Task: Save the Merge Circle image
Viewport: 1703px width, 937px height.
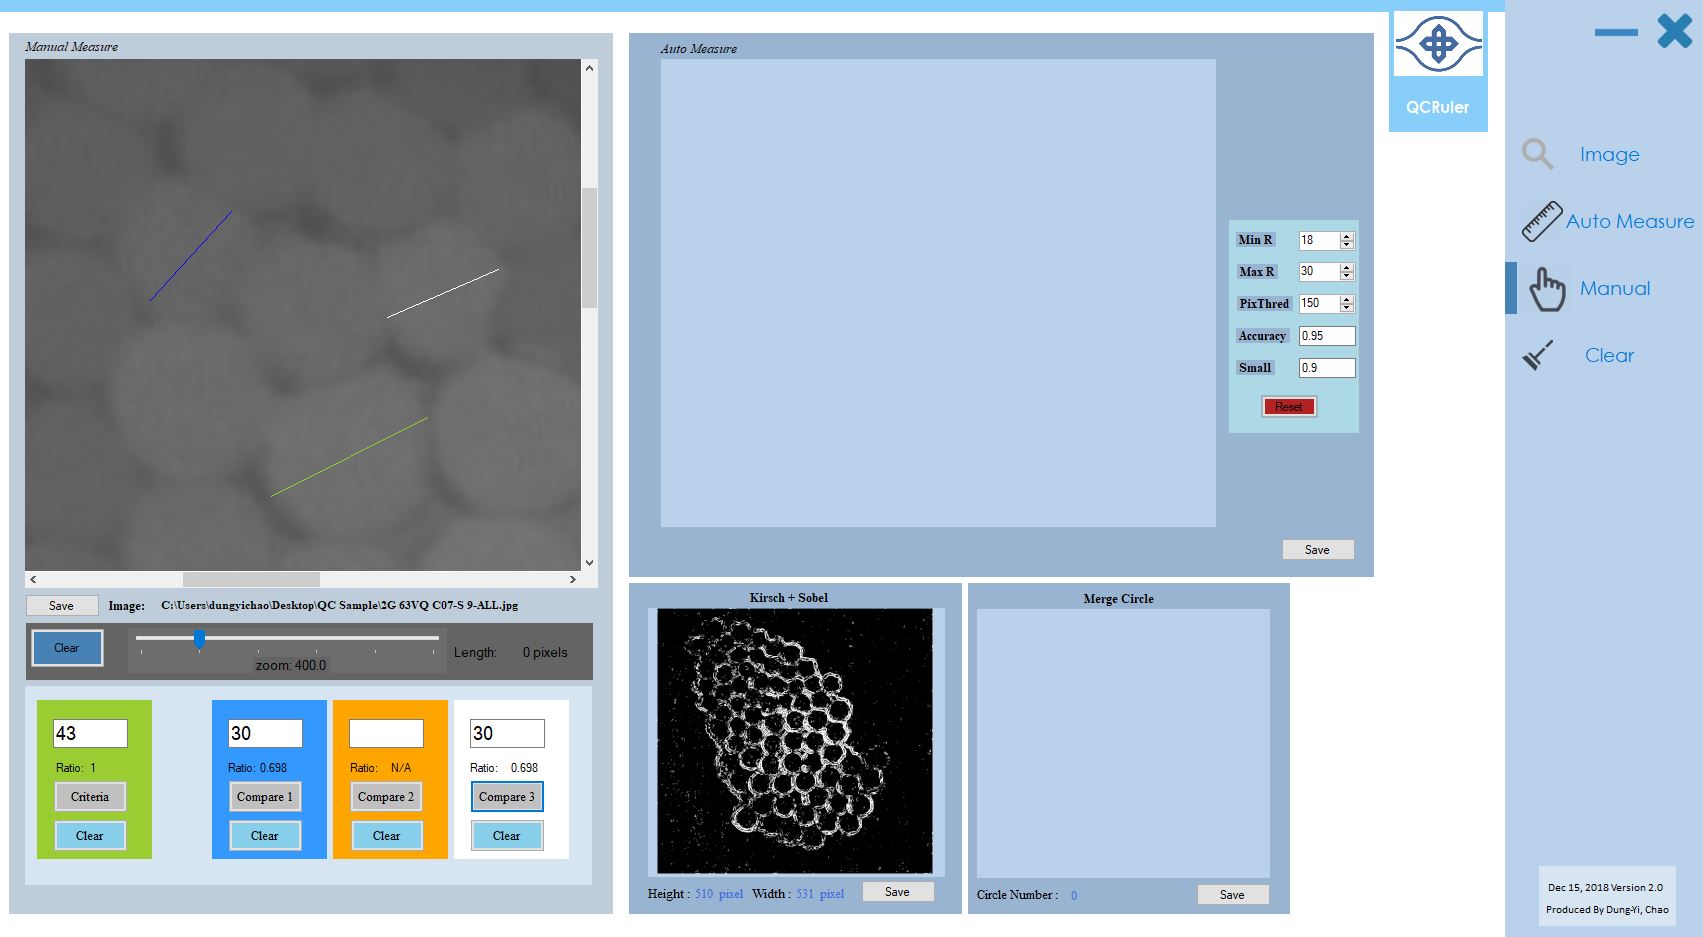Action: click(1233, 895)
